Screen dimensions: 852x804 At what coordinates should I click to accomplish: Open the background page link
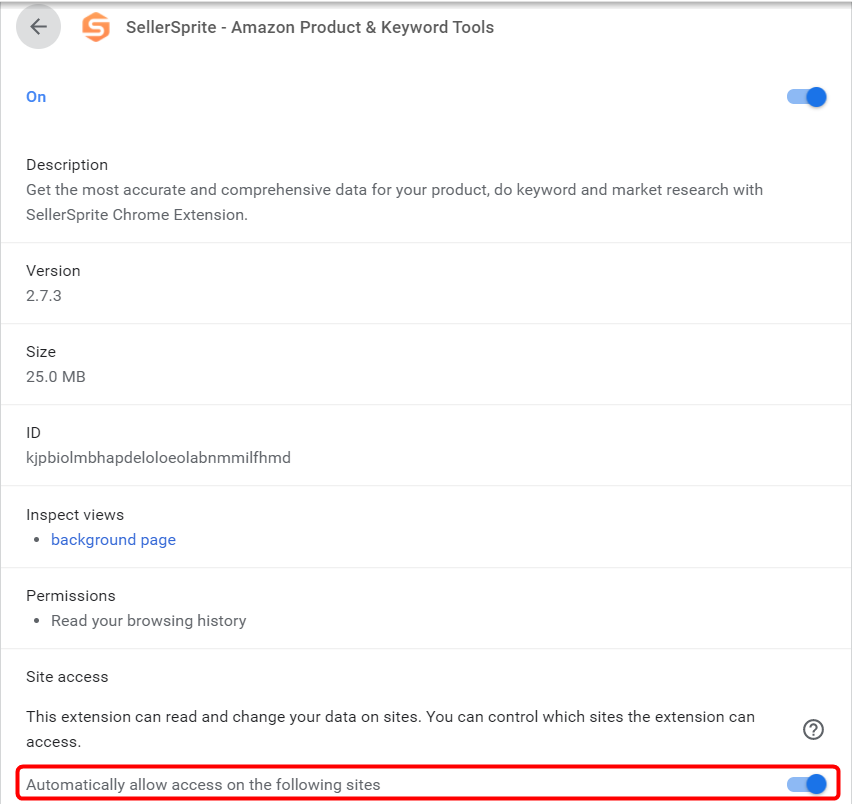[113, 540]
